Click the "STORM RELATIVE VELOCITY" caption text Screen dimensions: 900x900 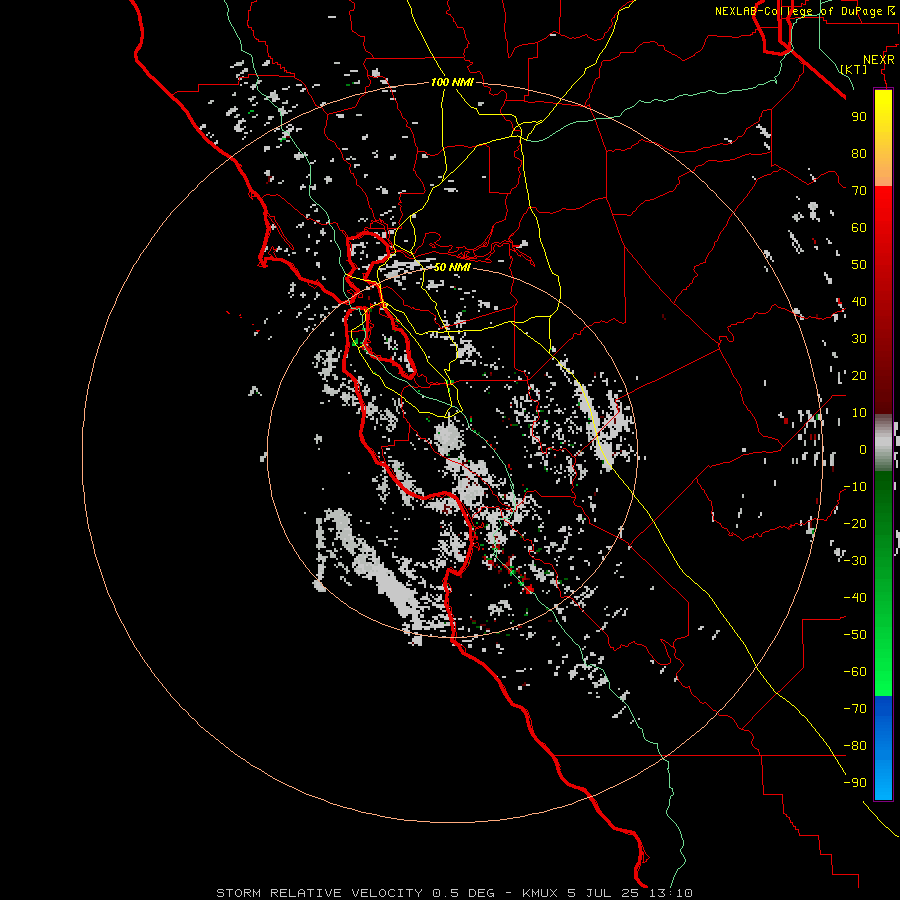click(x=319, y=893)
